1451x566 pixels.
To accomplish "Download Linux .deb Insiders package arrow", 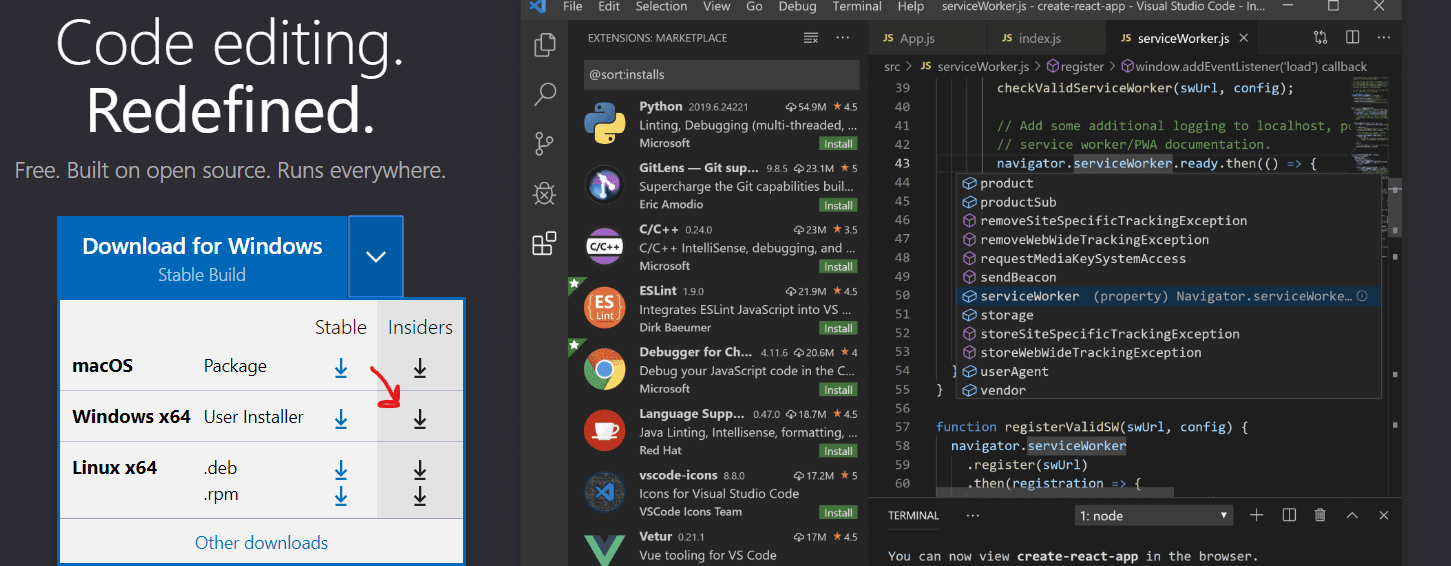I will (x=420, y=469).
